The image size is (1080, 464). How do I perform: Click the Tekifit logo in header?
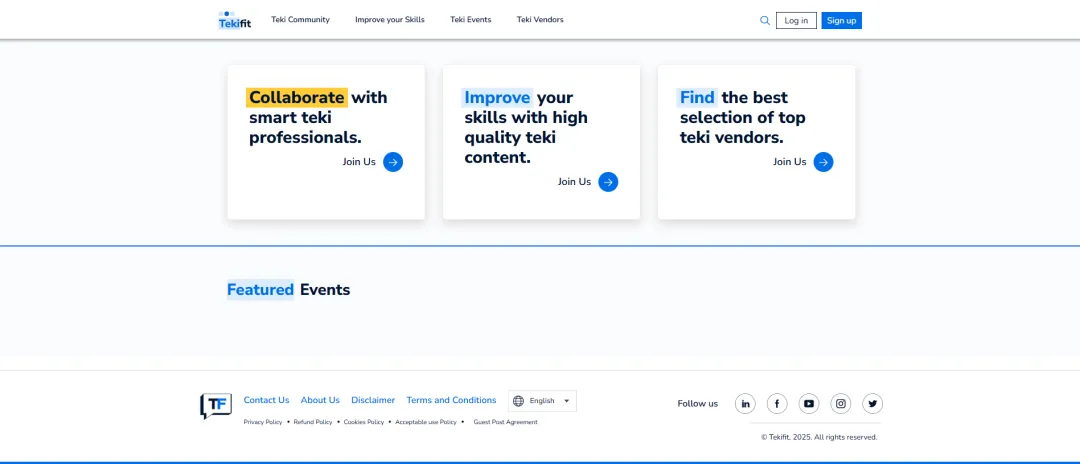tap(235, 20)
